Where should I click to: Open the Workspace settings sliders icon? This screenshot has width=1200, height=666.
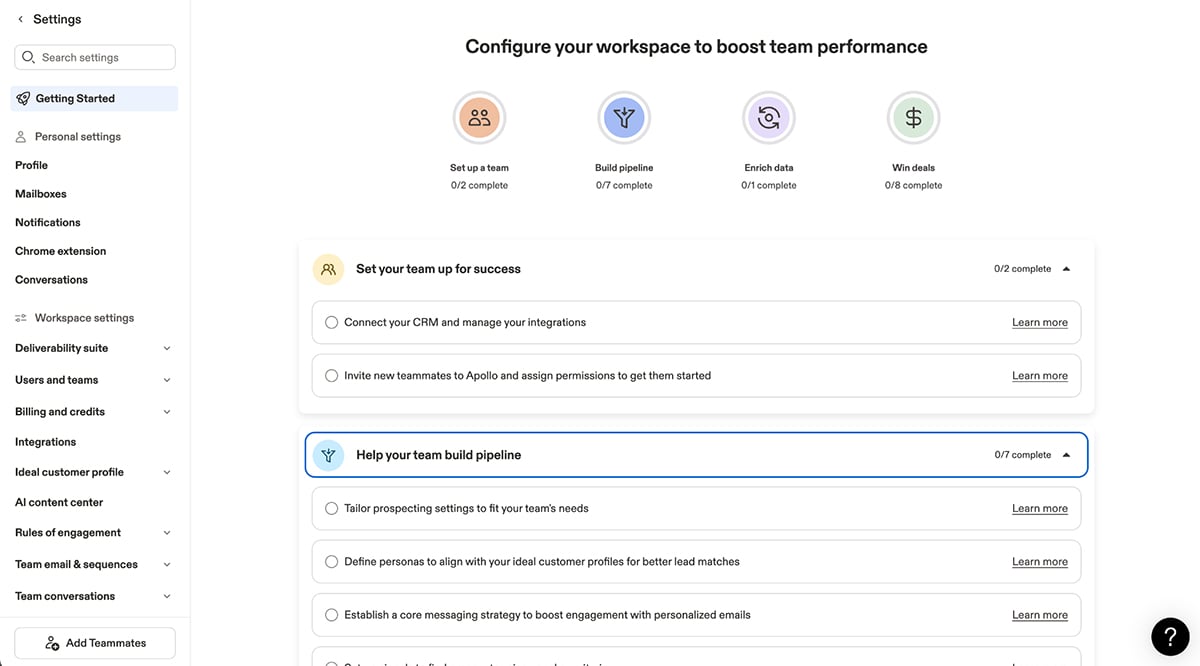point(21,317)
